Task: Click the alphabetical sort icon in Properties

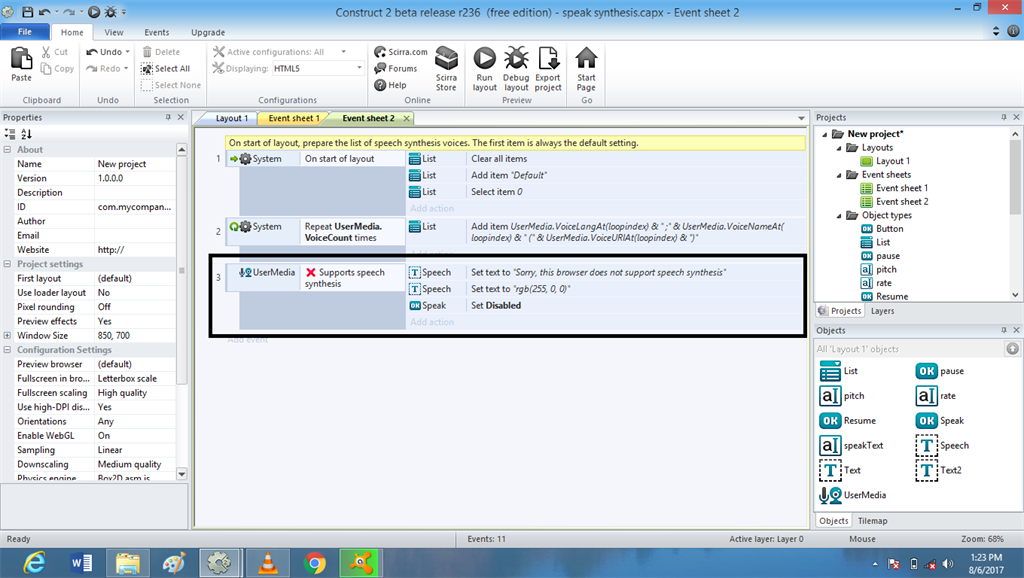Action: click(x=26, y=134)
